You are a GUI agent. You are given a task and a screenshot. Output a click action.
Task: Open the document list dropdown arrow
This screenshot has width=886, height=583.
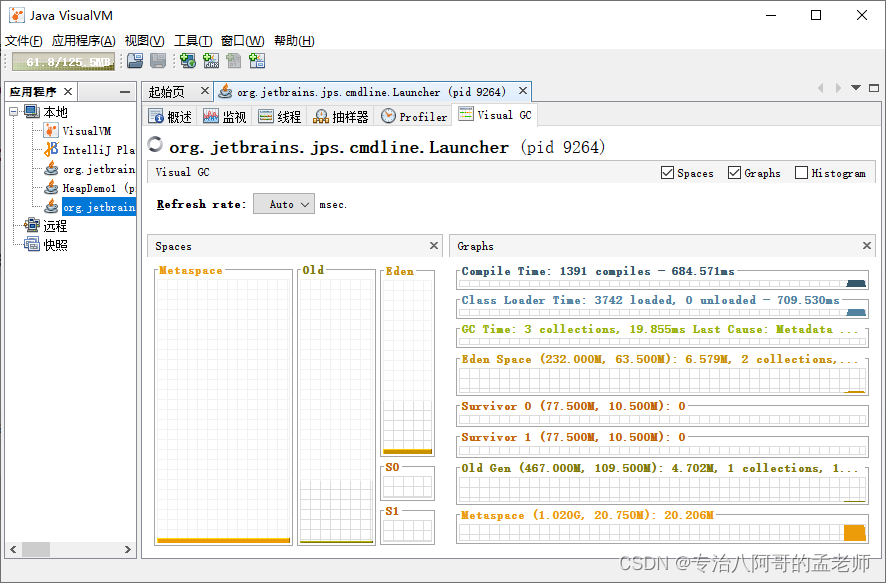[x=856, y=88]
